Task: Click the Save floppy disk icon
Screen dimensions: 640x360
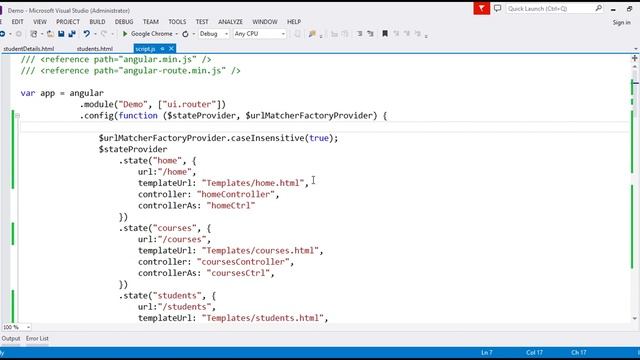Action: (x=61, y=34)
